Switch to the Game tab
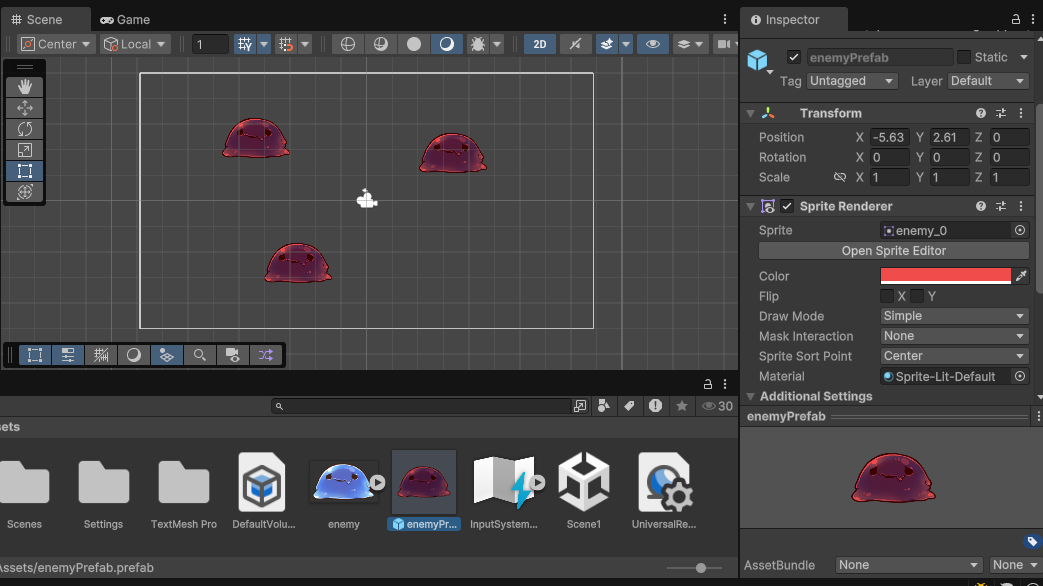Screen dimensions: 1043x586 [x=125, y=19]
